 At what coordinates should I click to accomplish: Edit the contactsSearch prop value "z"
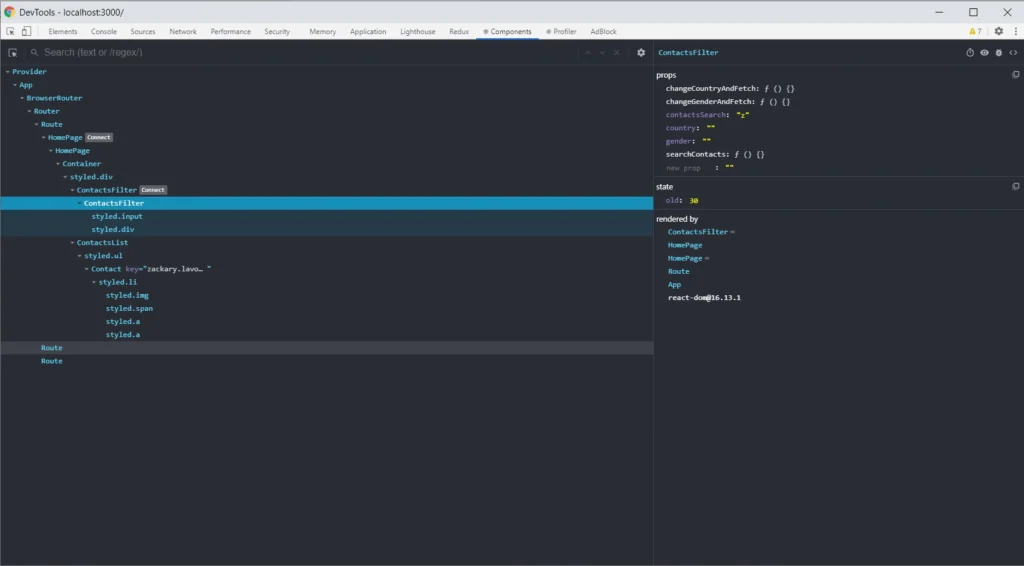(x=743, y=115)
